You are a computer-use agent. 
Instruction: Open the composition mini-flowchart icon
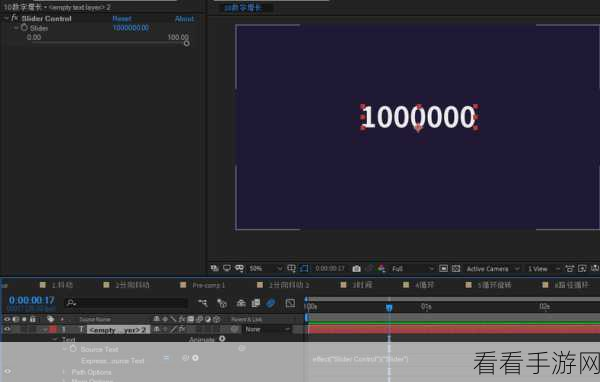coord(202,303)
